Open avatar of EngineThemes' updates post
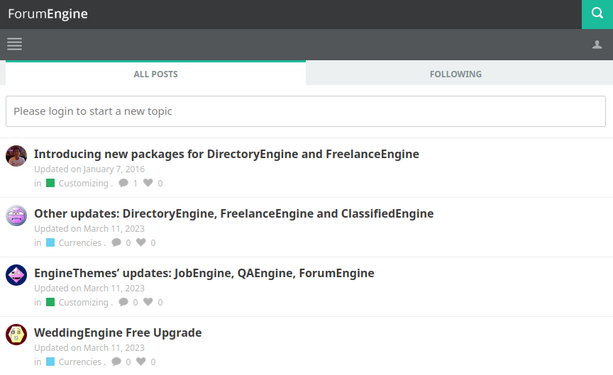This screenshot has height=375, width=613. [x=16, y=275]
